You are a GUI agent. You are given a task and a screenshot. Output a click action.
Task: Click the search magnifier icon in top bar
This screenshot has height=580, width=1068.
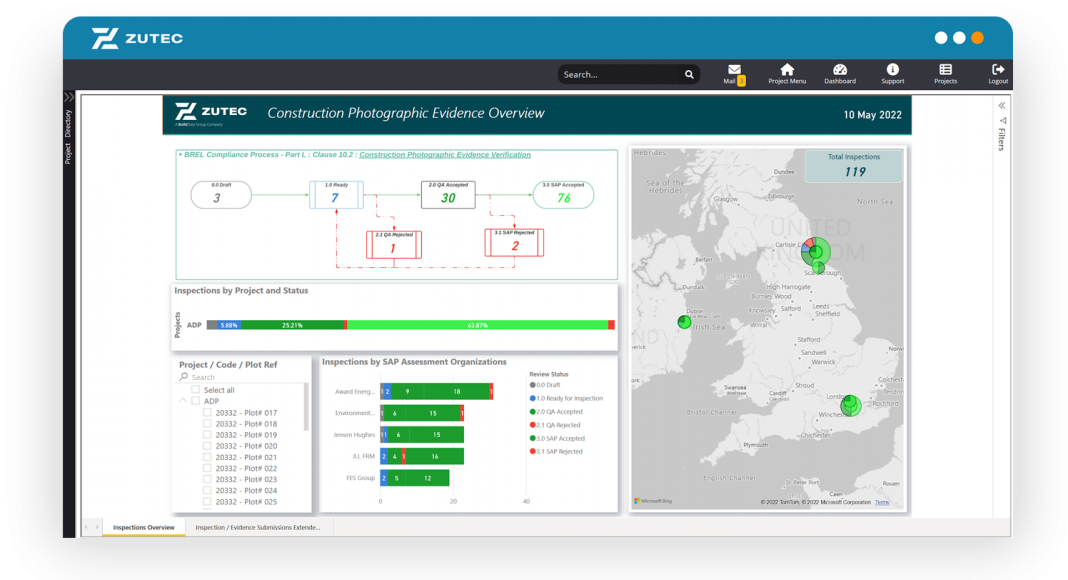tap(689, 75)
